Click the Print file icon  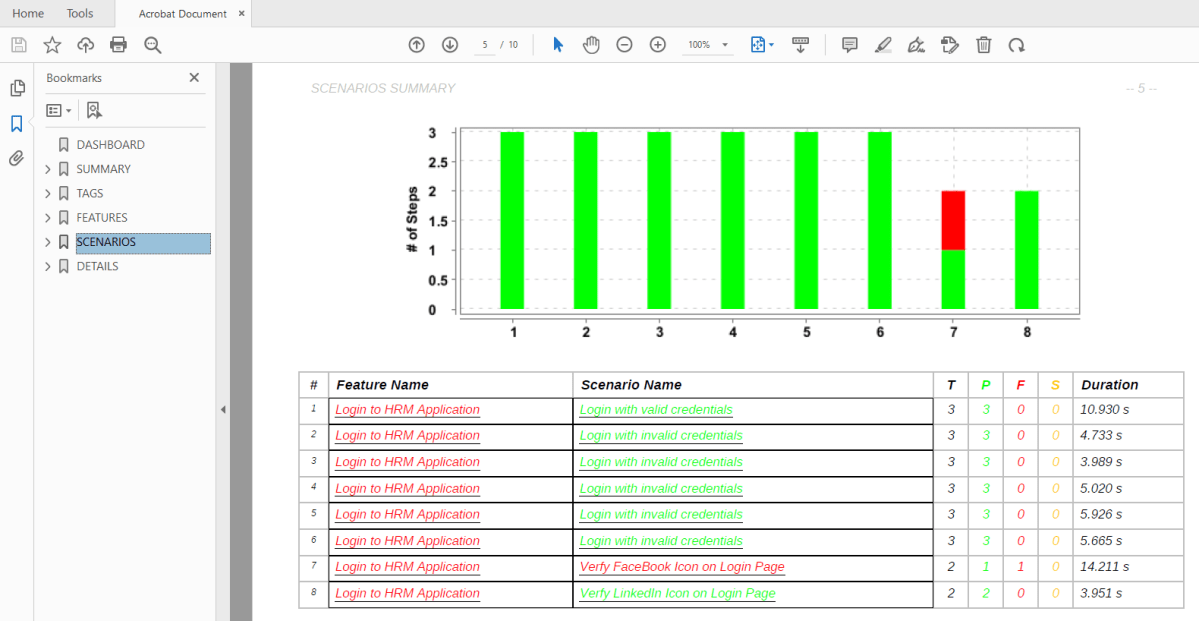point(119,45)
